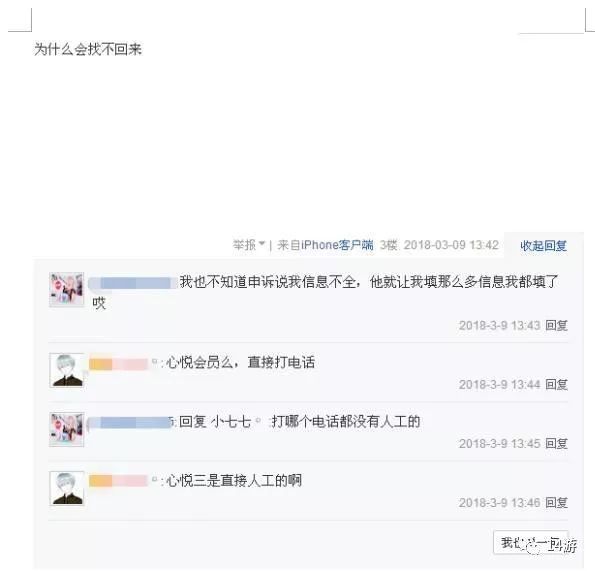
Task: Click the post text 为什么会找不回来
Action: (x=88, y=49)
